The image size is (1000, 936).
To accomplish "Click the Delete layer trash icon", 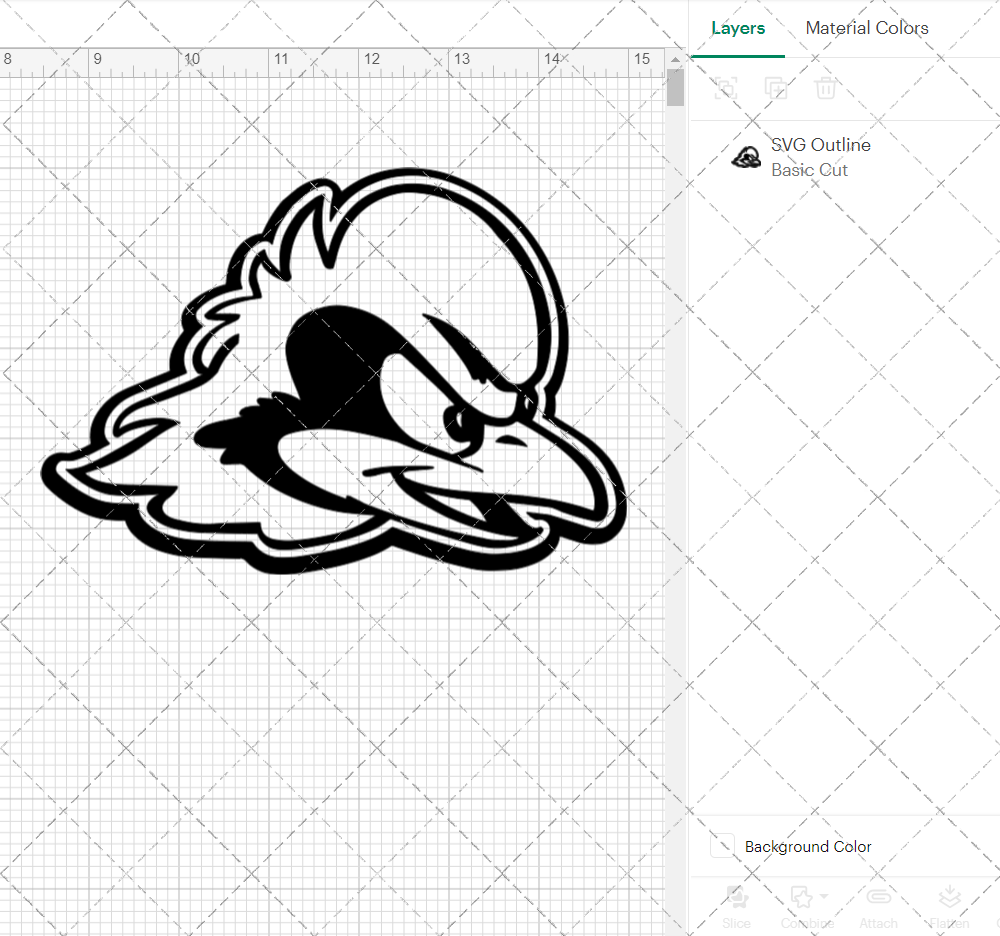I will [825, 88].
